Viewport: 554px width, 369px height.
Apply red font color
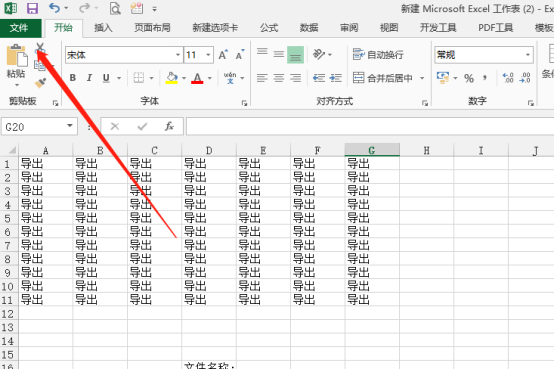pos(197,78)
